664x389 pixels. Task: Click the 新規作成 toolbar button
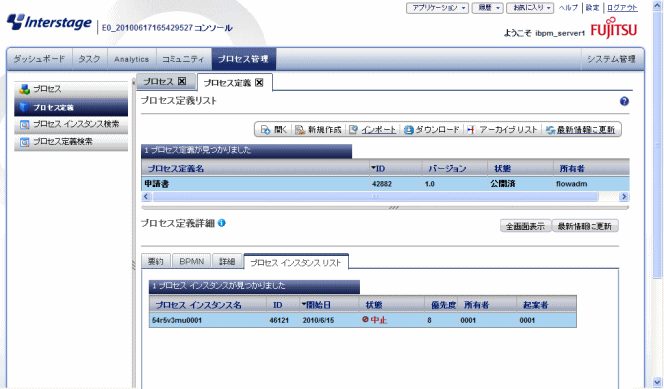coord(318,130)
